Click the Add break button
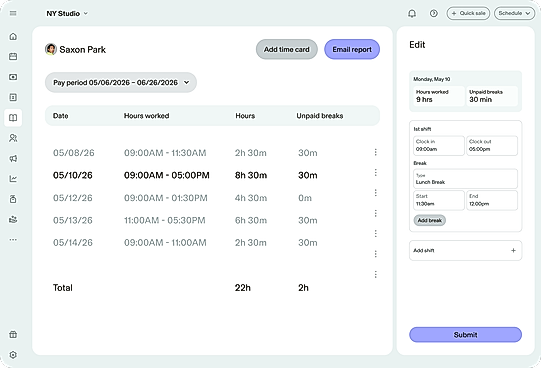 [x=430, y=220]
